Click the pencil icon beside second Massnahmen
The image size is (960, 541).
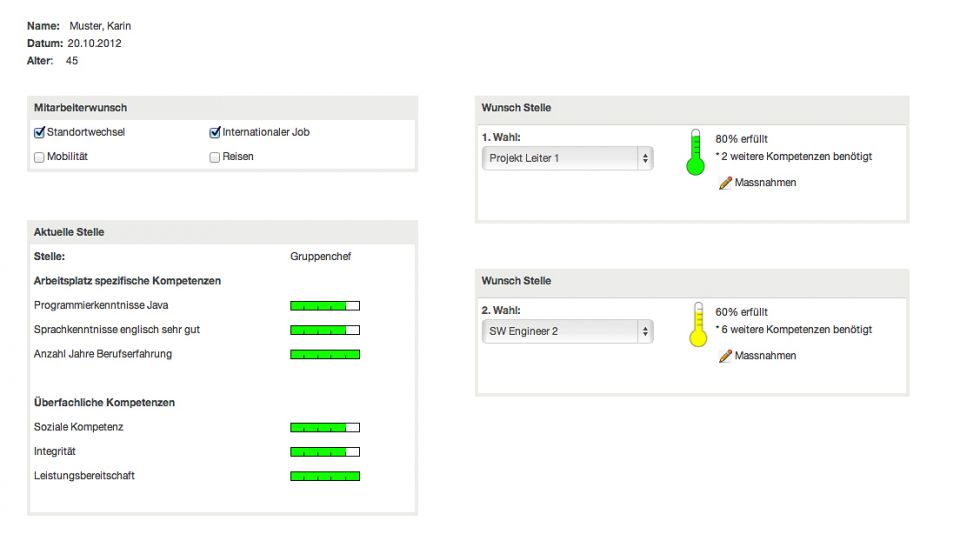(725, 356)
